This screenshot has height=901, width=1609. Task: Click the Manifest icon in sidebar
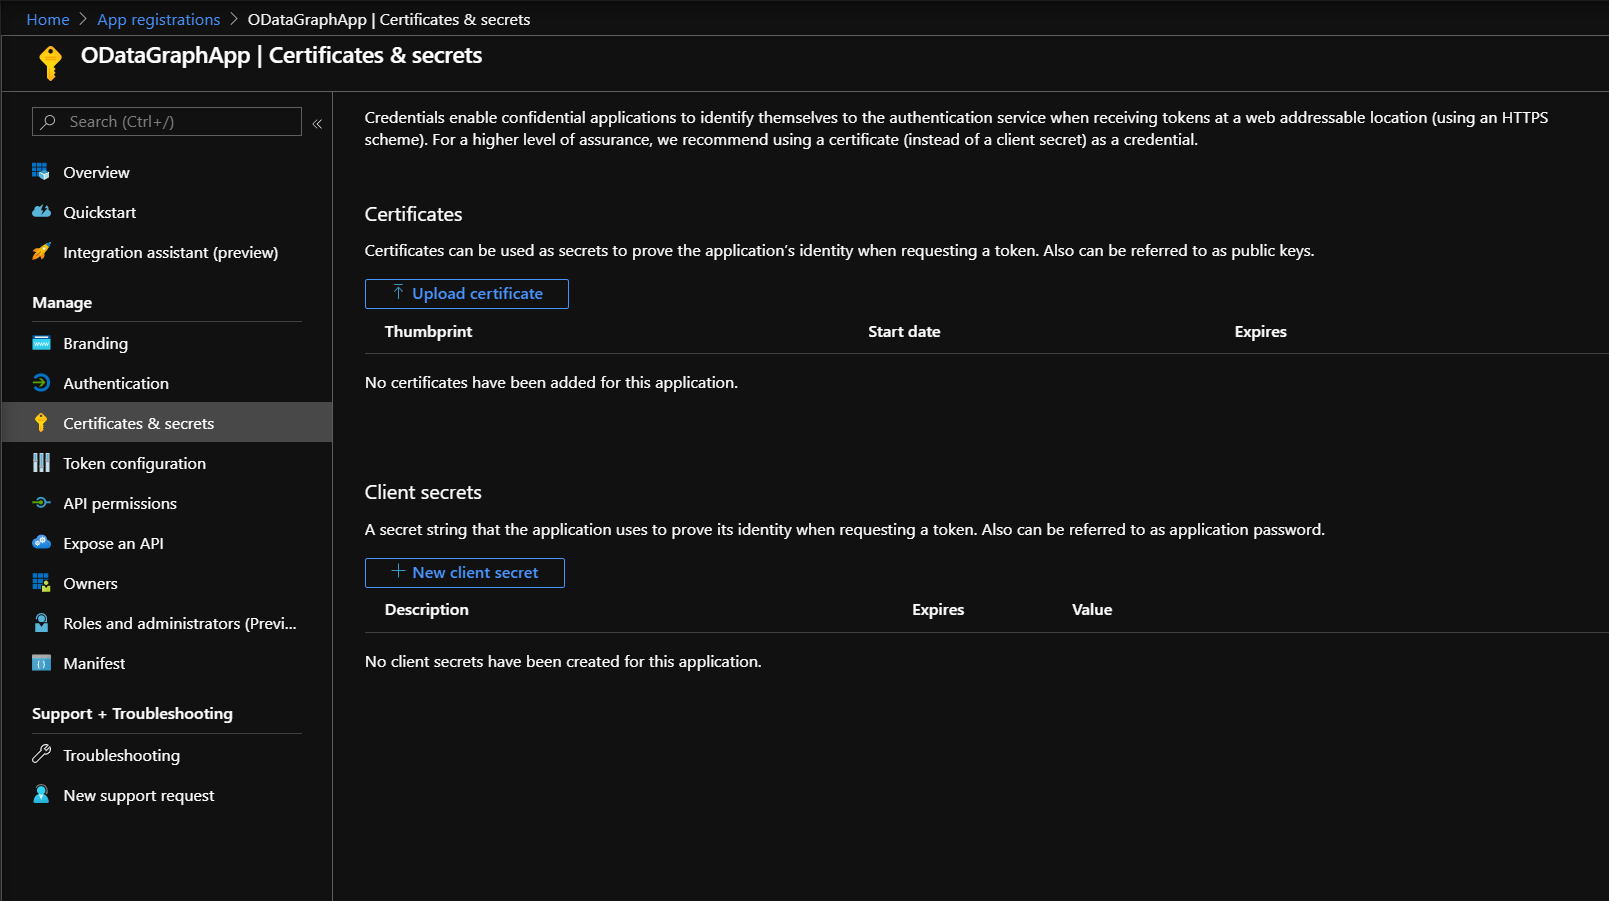pyautogui.click(x=41, y=663)
